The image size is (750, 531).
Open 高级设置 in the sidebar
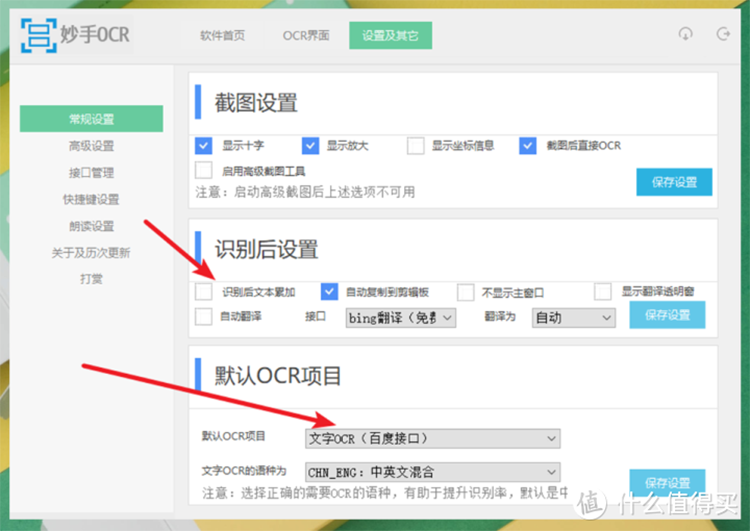[91, 145]
